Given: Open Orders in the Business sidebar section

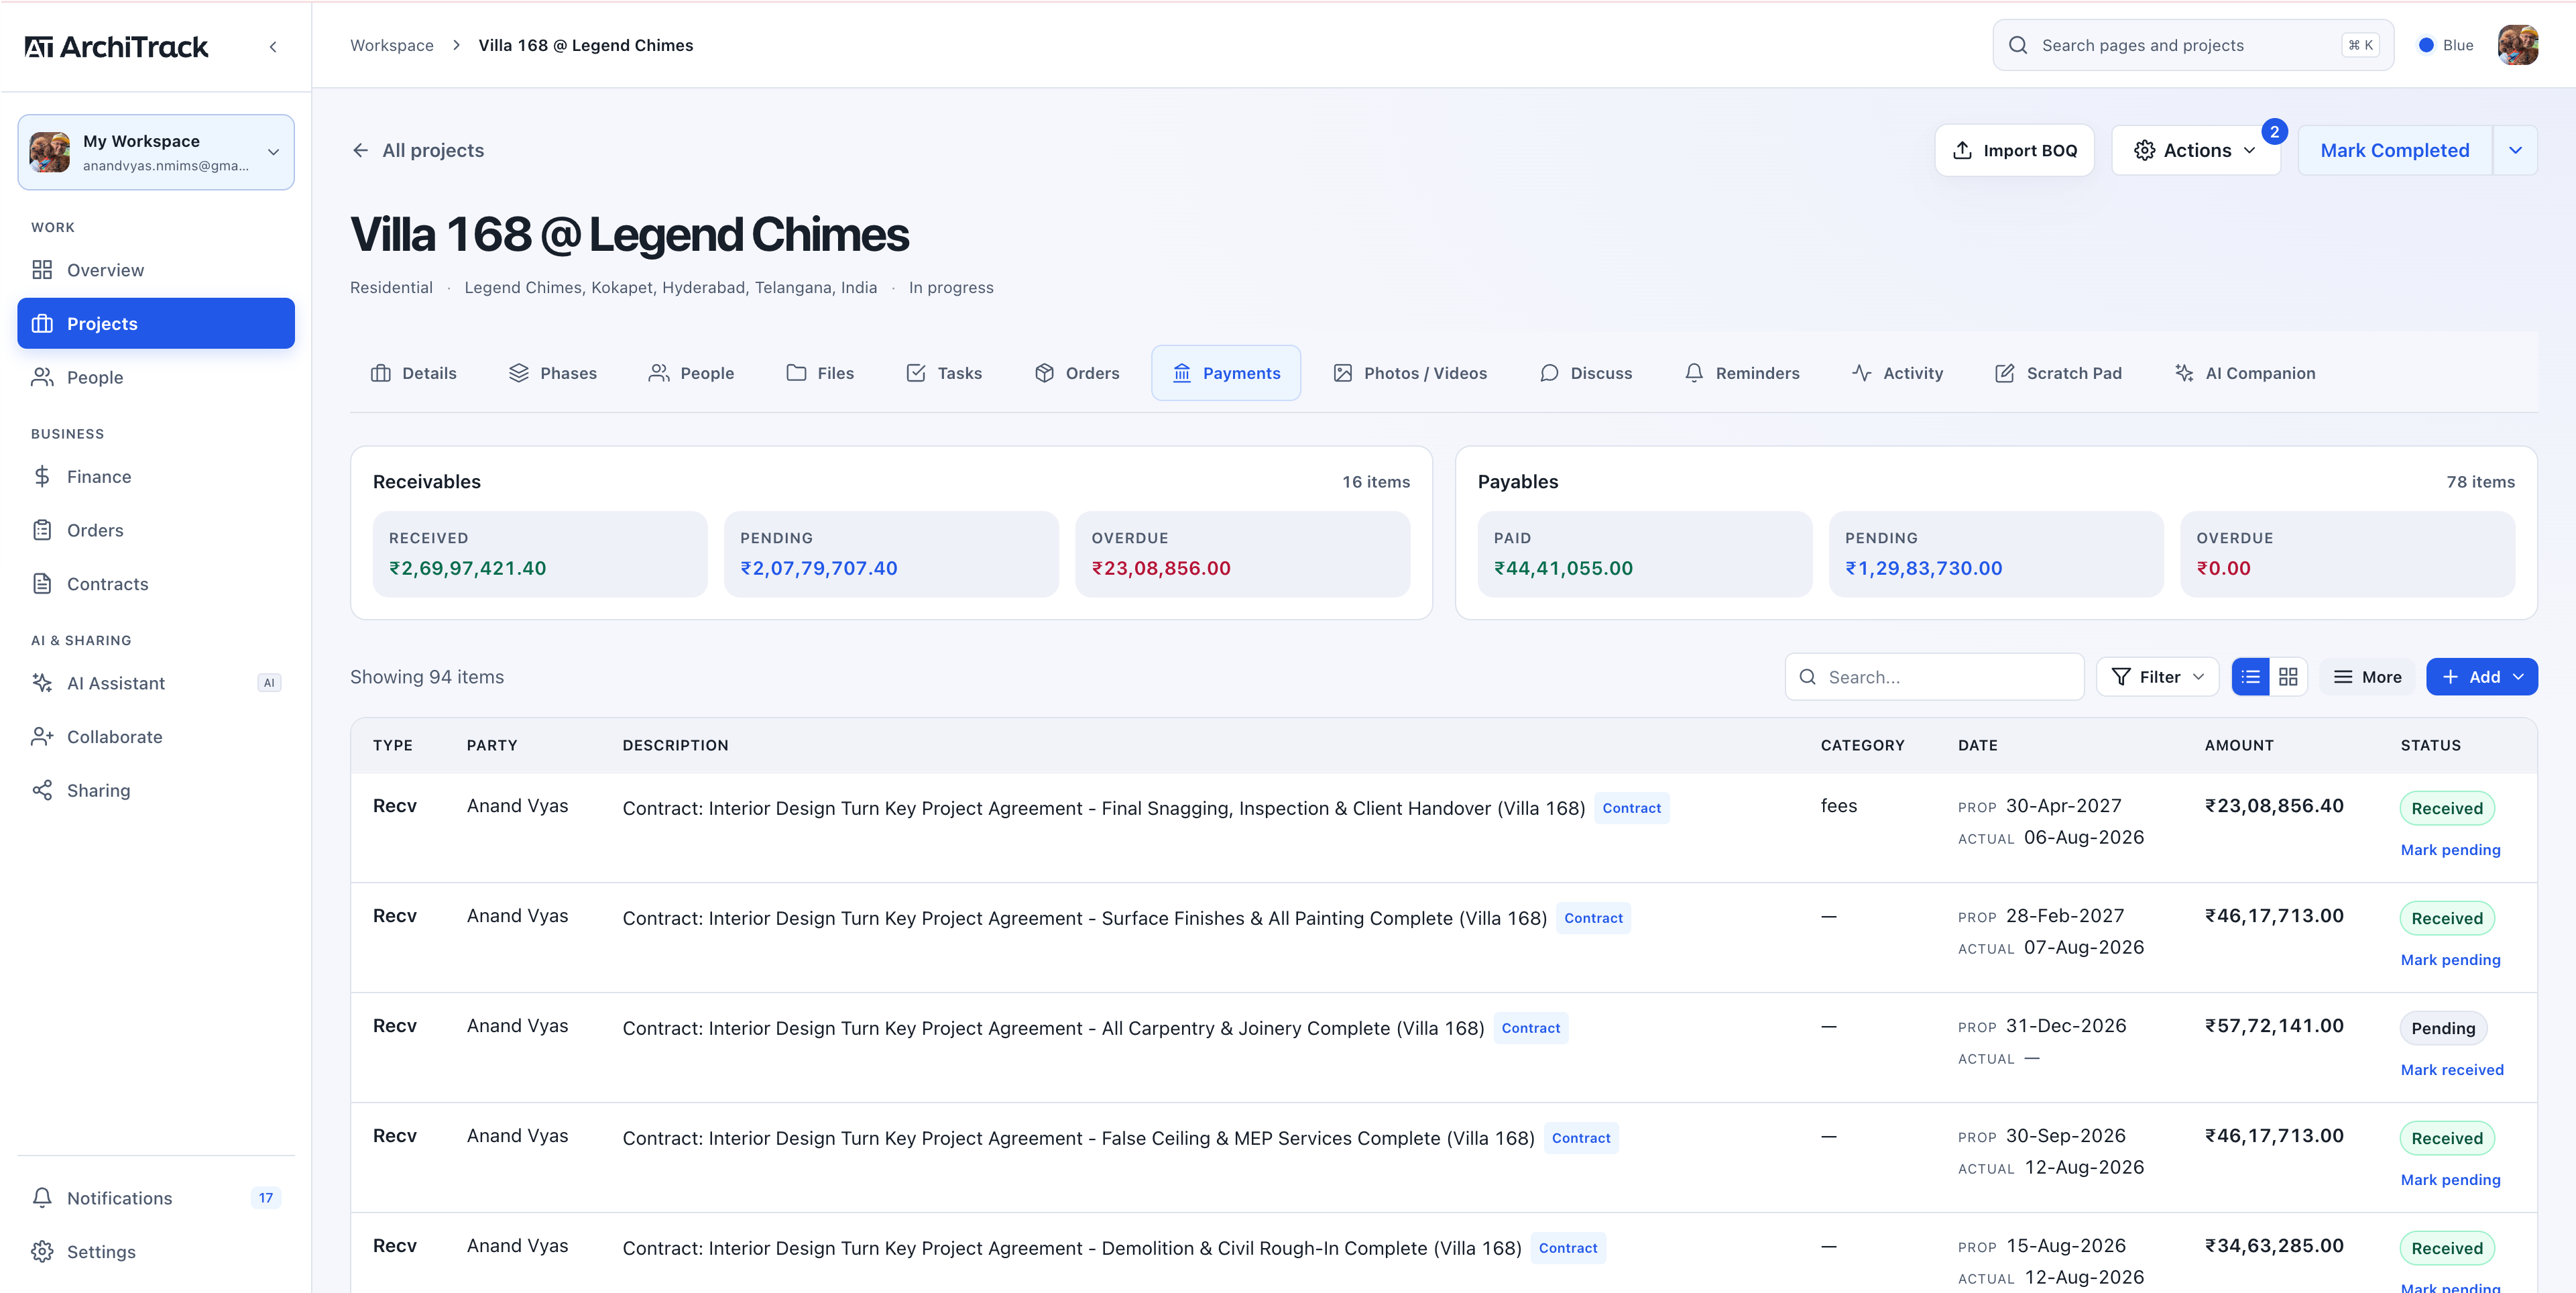Looking at the screenshot, I should (x=156, y=530).
